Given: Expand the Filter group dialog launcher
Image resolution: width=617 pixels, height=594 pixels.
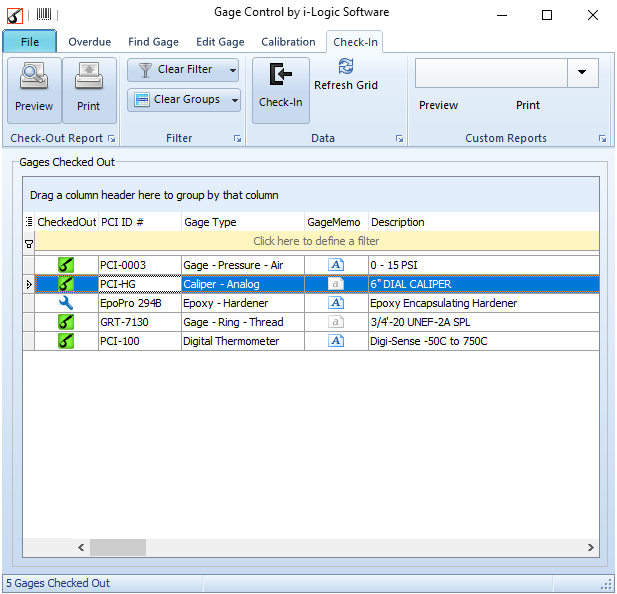Looking at the screenshot, I should click(237, 139).
